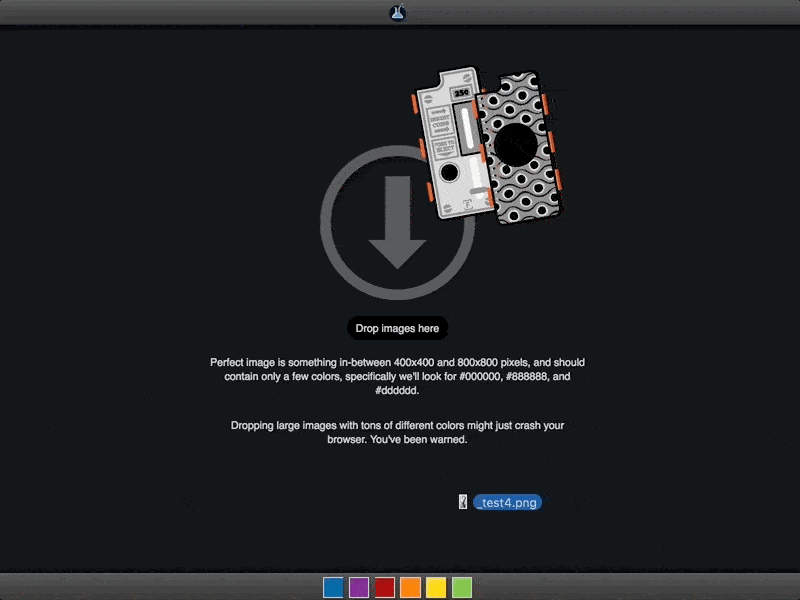This screenshot has height=600, width=800.
Task: Select the red color swatch in the dock
Action: pyautogui.click(x=384, y=587)
